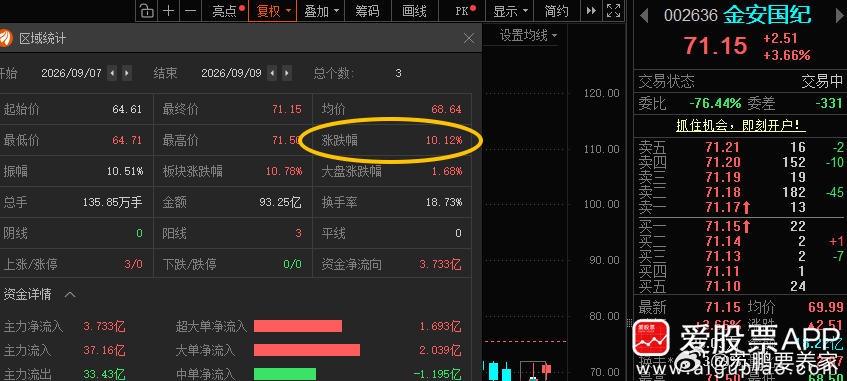
Task: Select the 卖五 price 71.21
Action: coord(722,147)
